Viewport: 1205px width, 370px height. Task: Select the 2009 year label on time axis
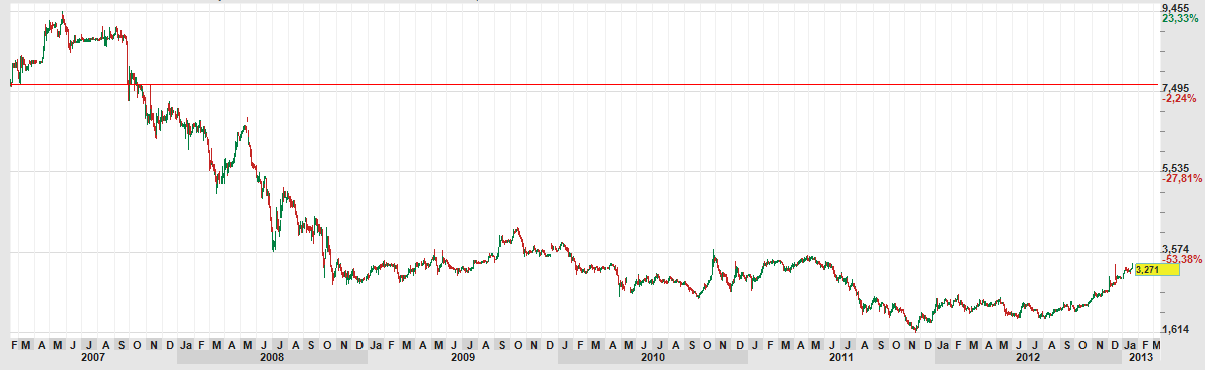(x=463, y=357)
